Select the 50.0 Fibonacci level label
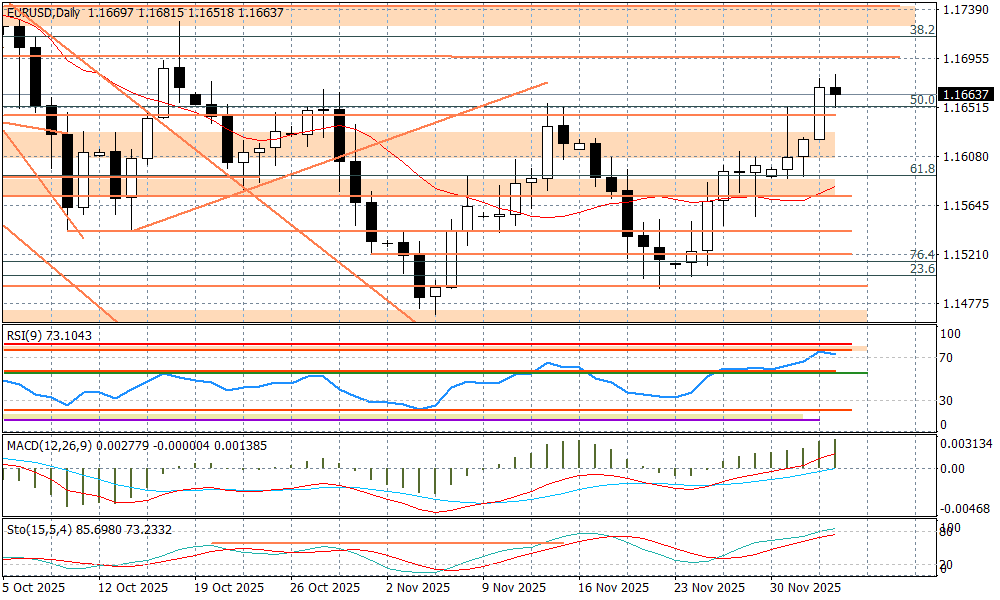This screenshot has height=600, width=1000. [922, 100]
